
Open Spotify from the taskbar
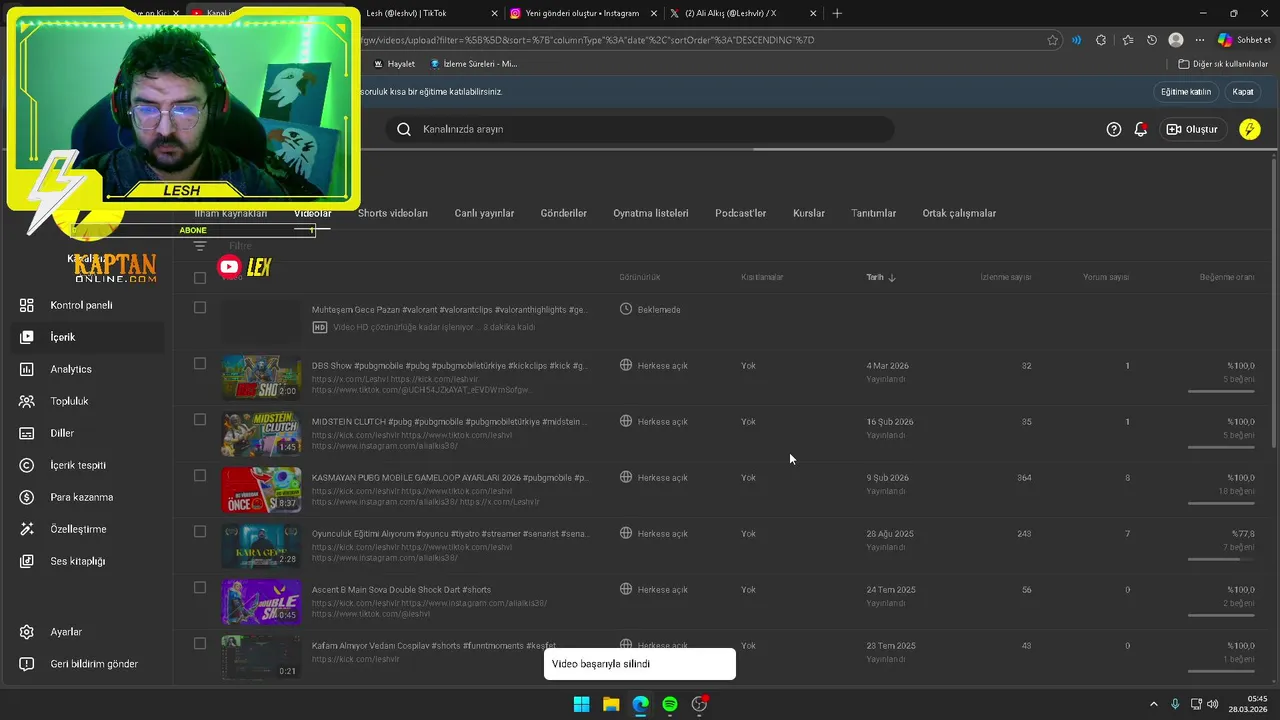click(x=670, y=704)
